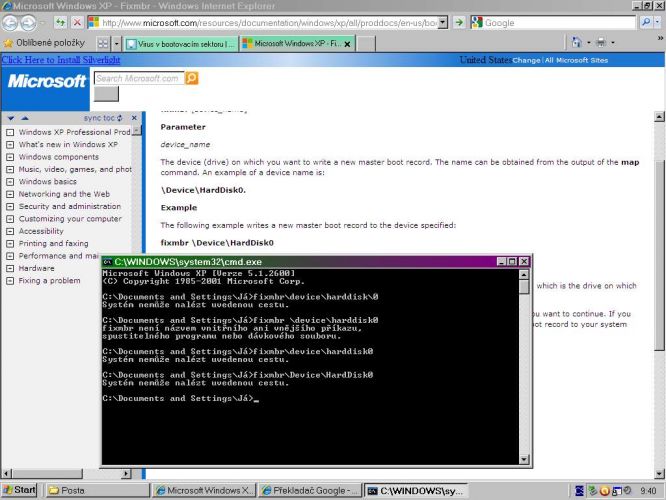Click the Search Microsoft.com input field

point(139,78)
